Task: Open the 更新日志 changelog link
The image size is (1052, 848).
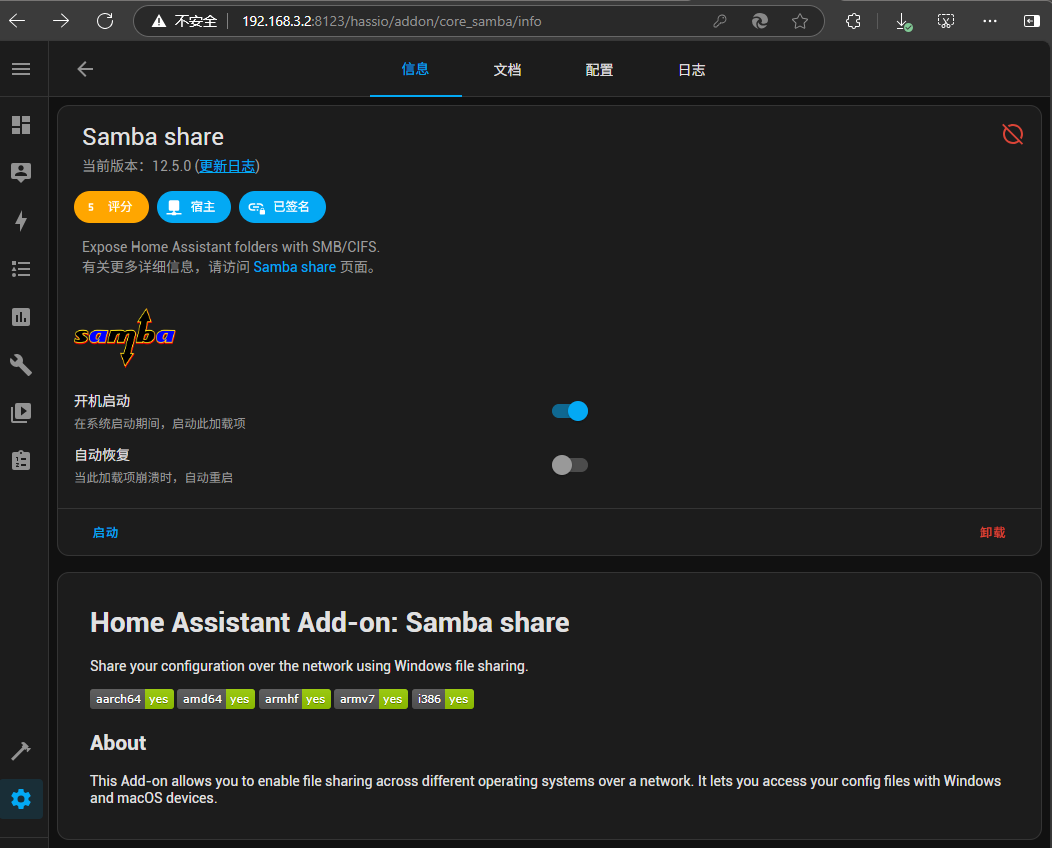Action: [227, 166]
